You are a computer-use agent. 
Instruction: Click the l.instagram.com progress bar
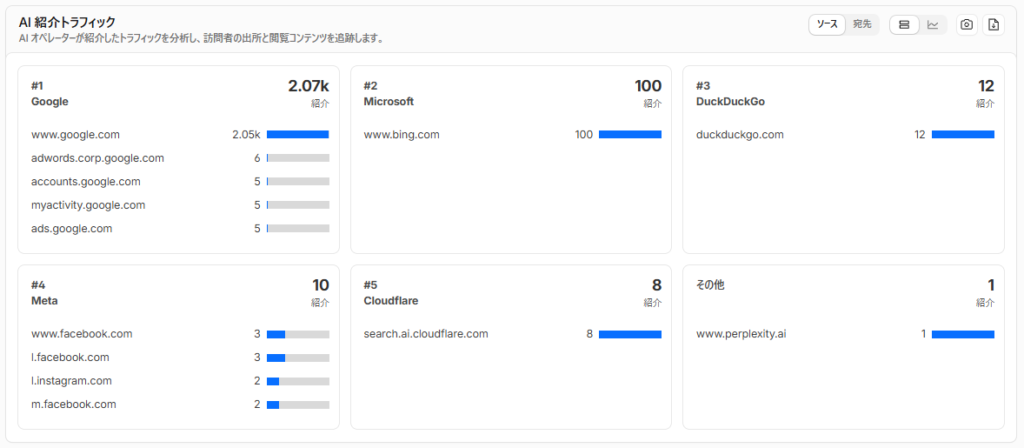tap(298, 381)
